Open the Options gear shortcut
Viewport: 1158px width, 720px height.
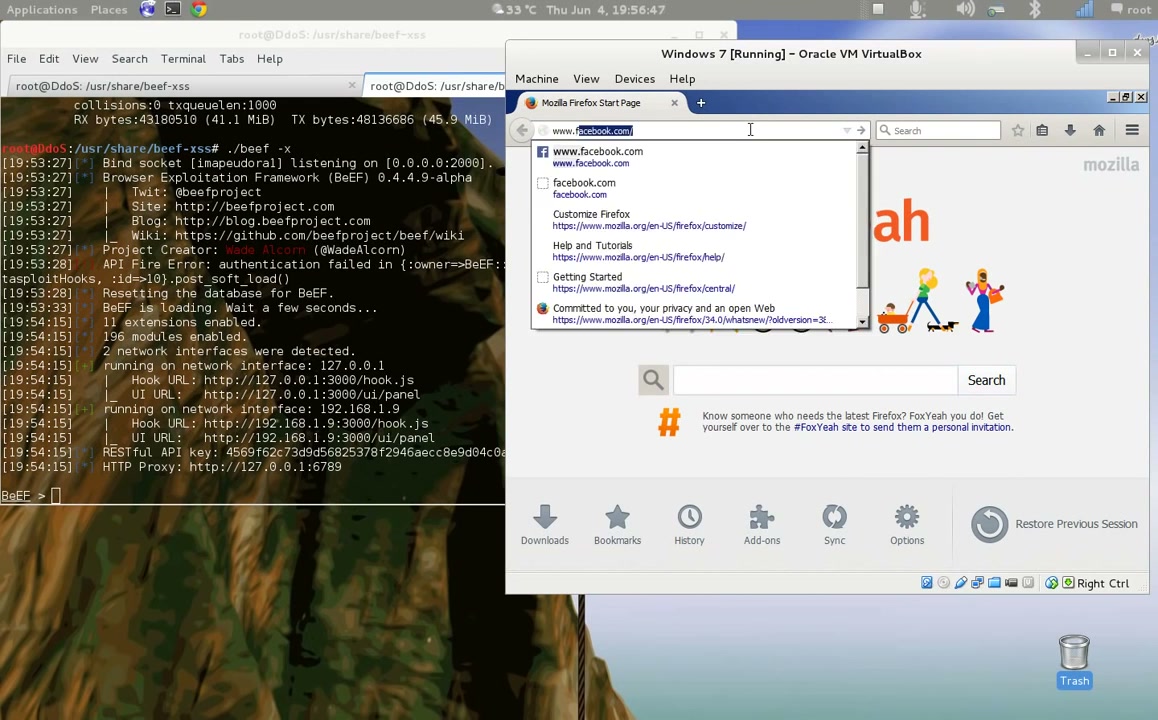907,525
